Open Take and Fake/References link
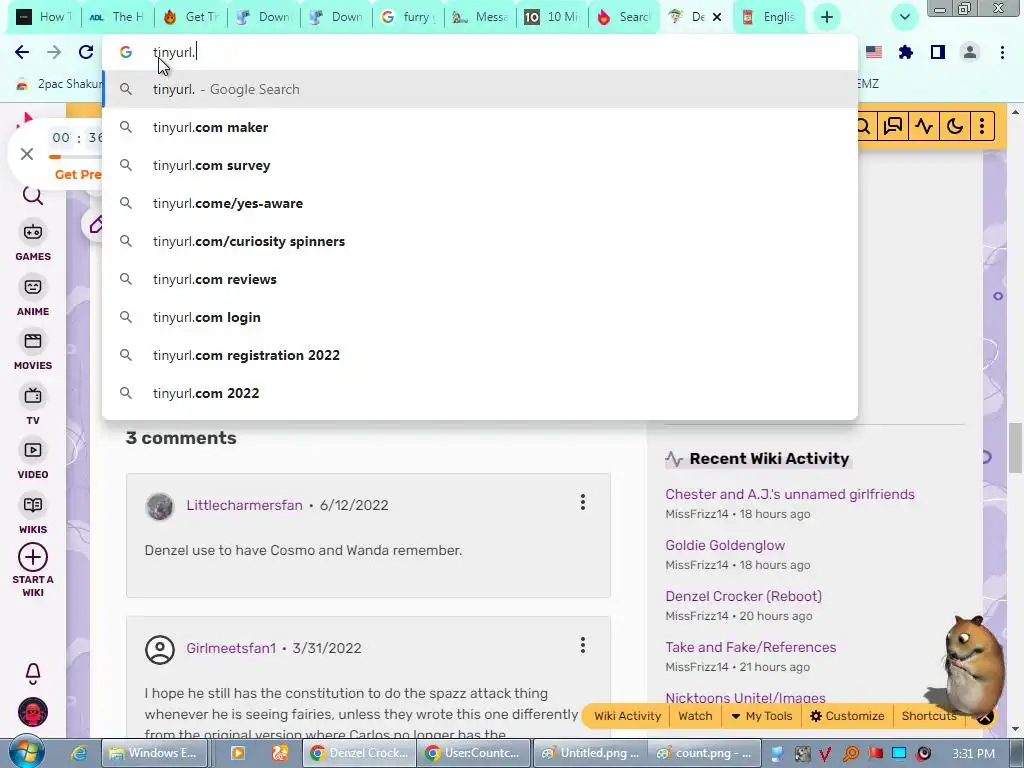Screen dimensions: 1024x768 [750, 647]
